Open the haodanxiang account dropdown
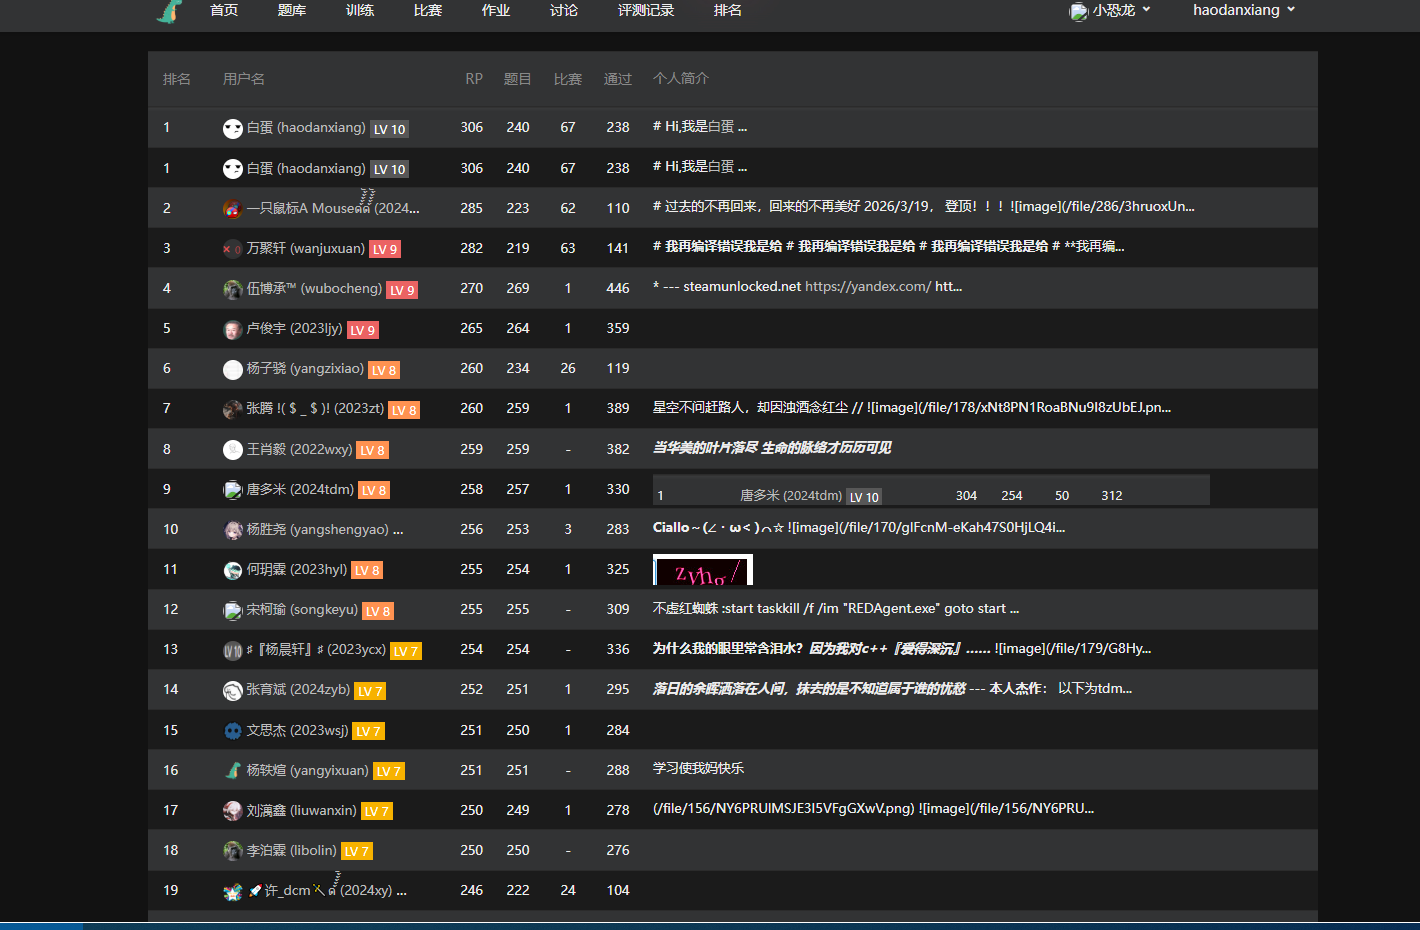 tap(1244, 10)
